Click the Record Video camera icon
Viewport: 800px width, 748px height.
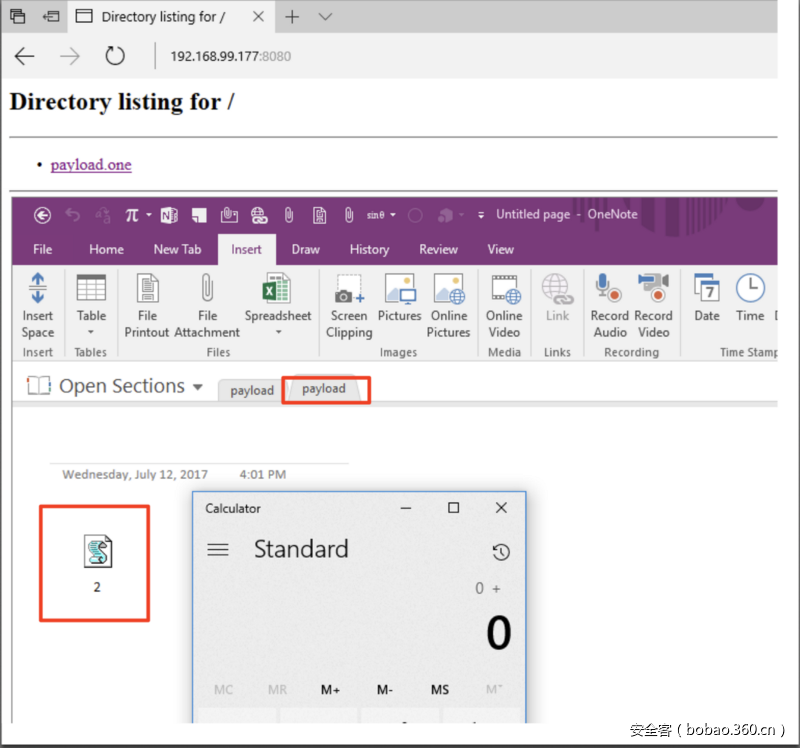point(653,290)
